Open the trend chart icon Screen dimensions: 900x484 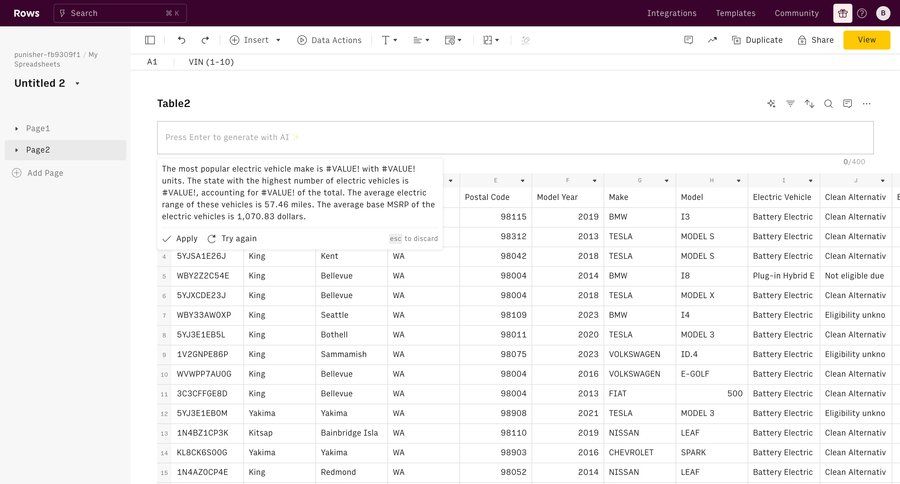click(712, 40)
